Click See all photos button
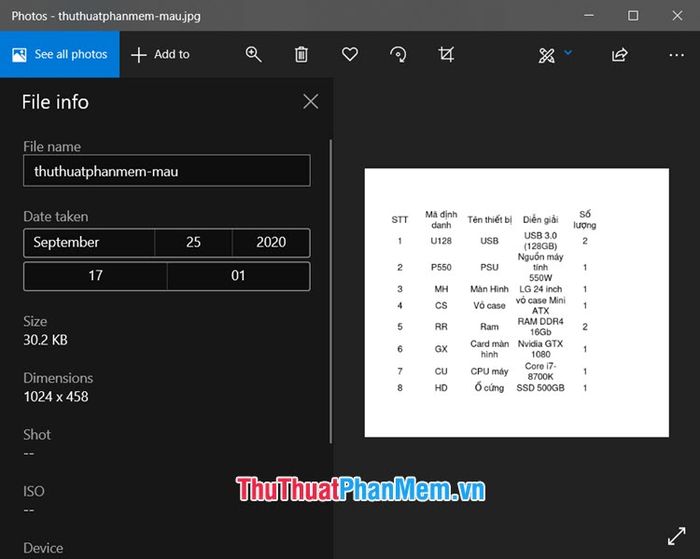This screenshot has width=700, height=559. pyautogui.click(x=60, y=54)
